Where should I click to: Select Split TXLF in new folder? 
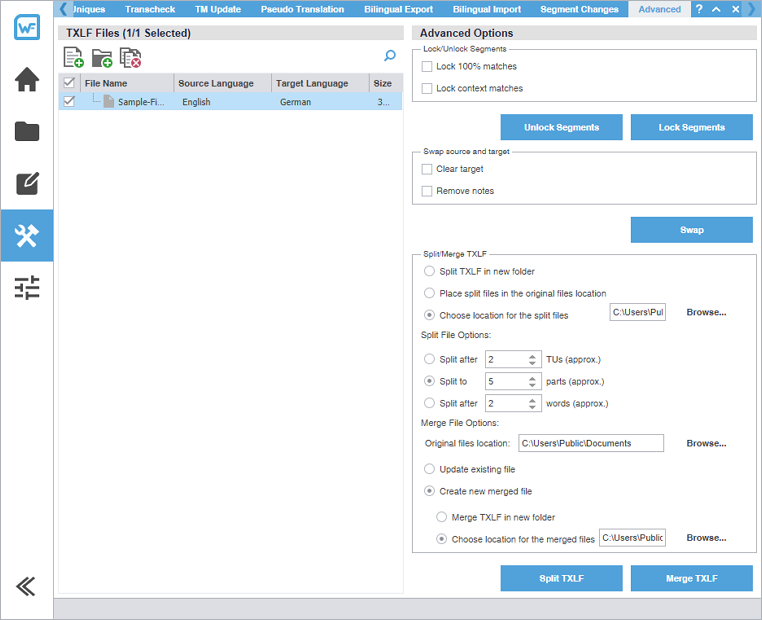point(430,271)
